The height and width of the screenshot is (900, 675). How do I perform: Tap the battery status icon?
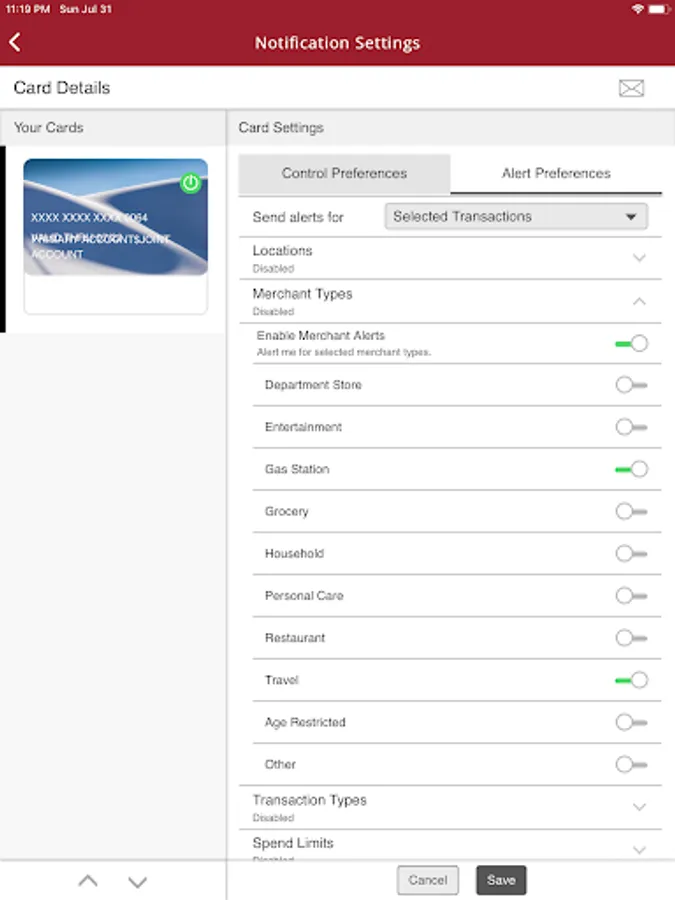[658, 8]
